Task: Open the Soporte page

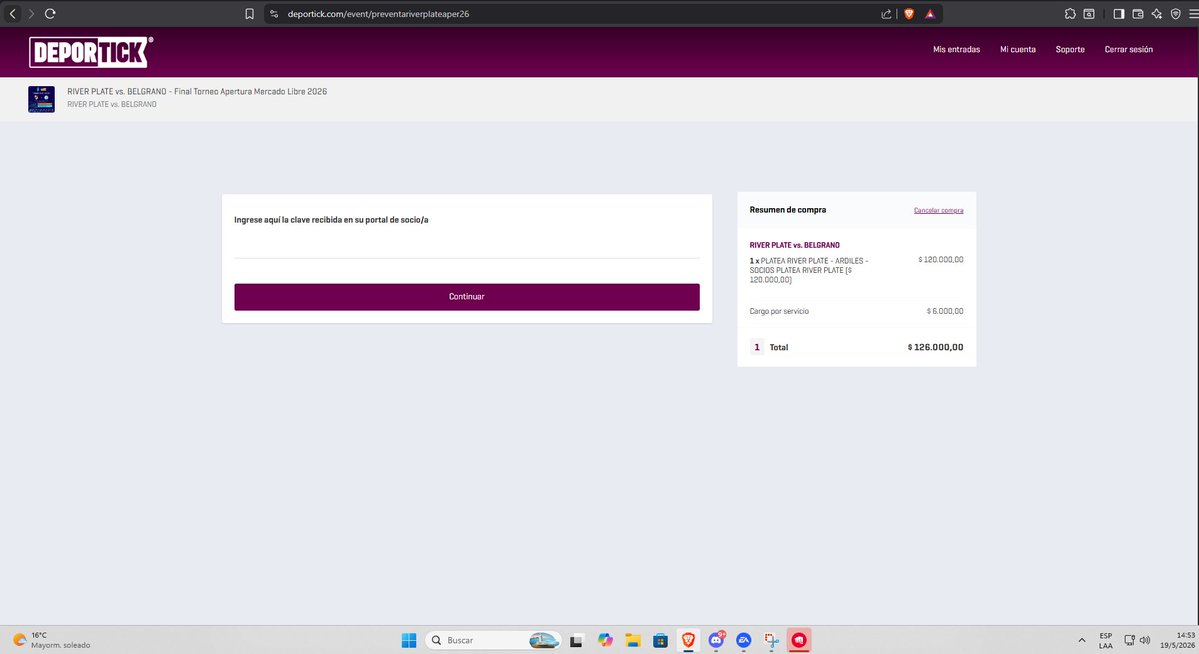Action: tap(1070, 50)
